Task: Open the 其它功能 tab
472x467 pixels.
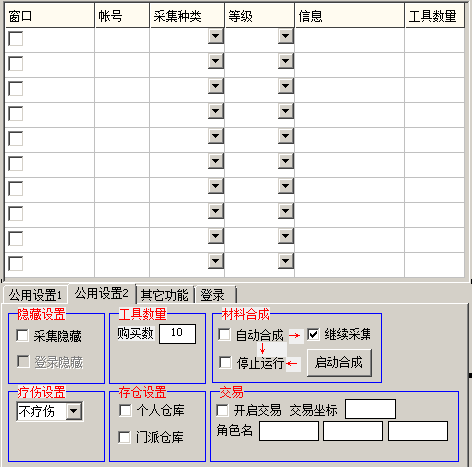Action: (164, 295)
